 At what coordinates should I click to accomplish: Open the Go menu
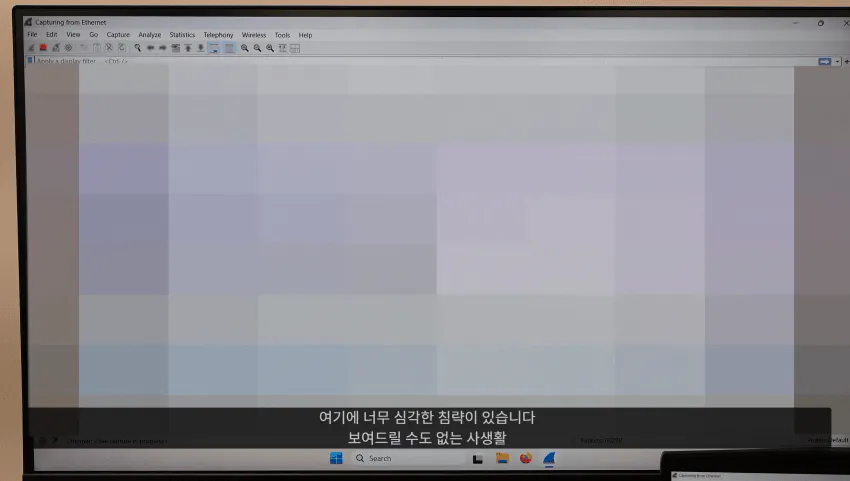(x=94, y=35)
